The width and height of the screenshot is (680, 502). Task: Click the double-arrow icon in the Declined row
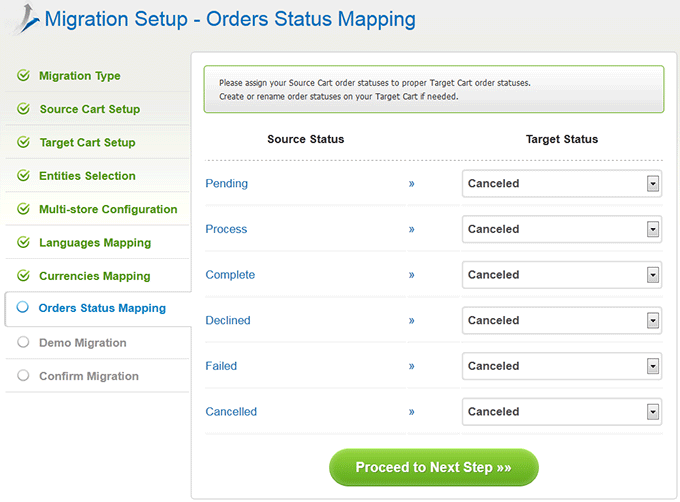411,321
